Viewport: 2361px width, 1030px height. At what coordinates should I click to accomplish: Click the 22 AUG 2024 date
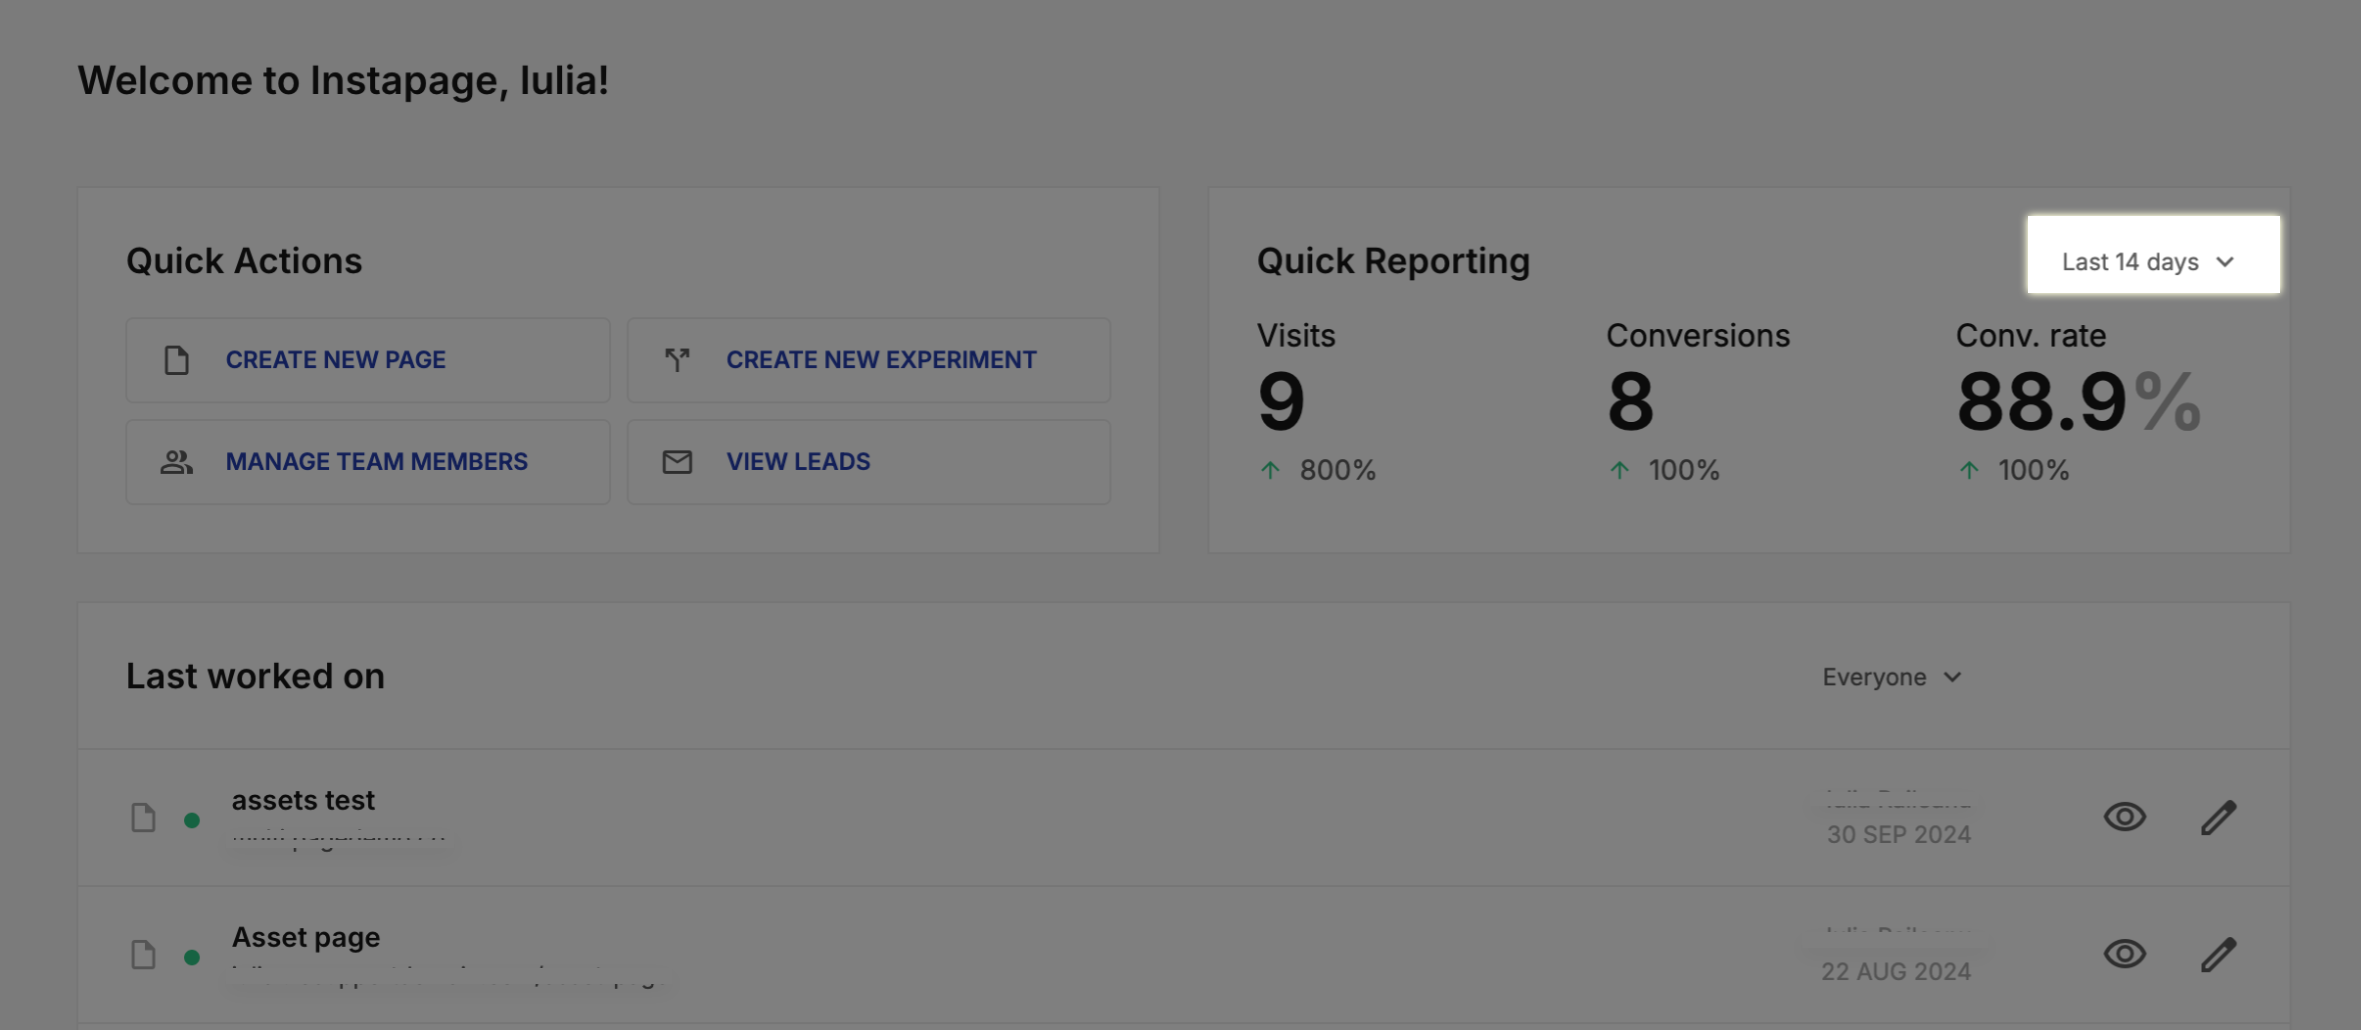click(x=1896, y=971)
